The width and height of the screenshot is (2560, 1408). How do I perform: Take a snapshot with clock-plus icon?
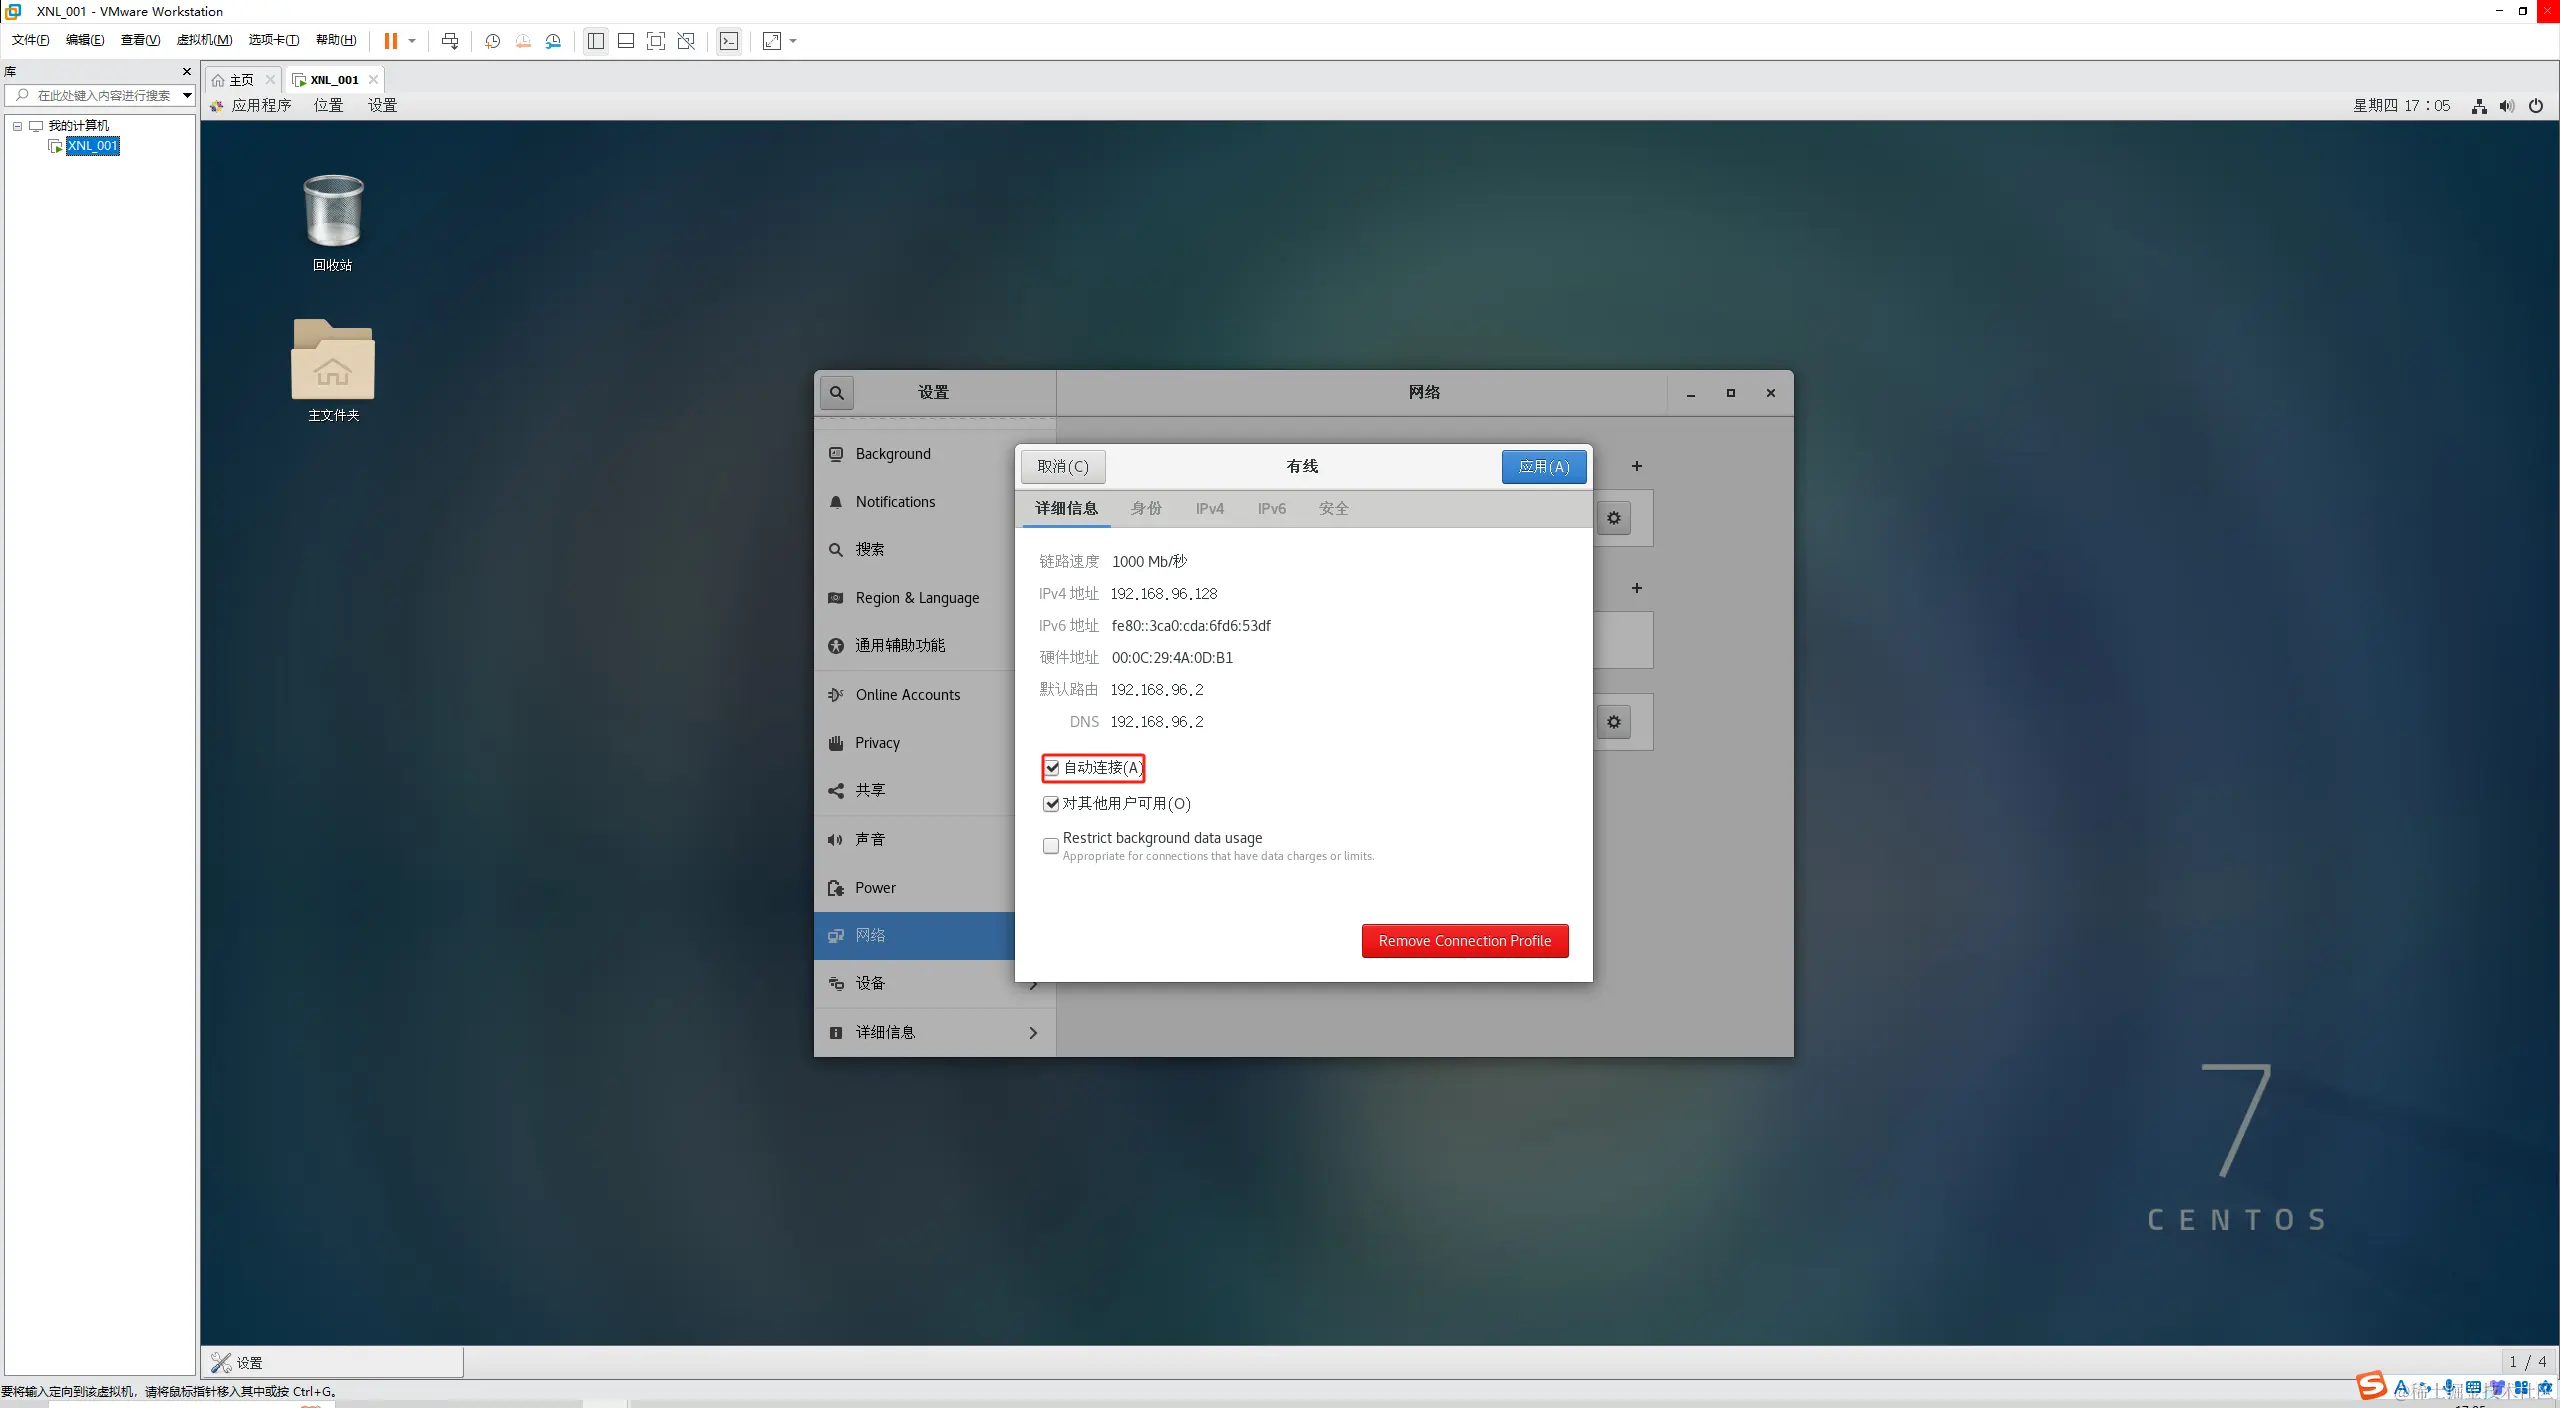(492, 41)
